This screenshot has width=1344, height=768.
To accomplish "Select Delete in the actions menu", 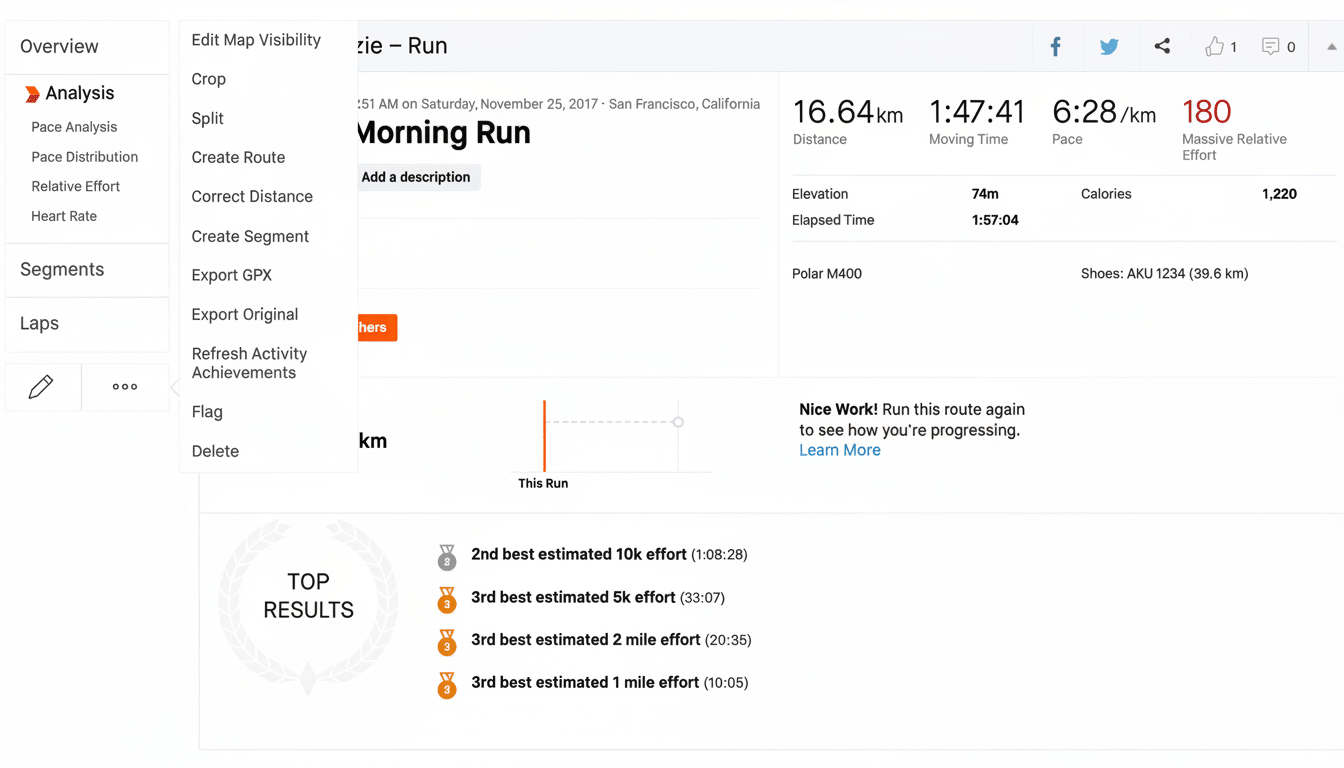I will [215, 451].
